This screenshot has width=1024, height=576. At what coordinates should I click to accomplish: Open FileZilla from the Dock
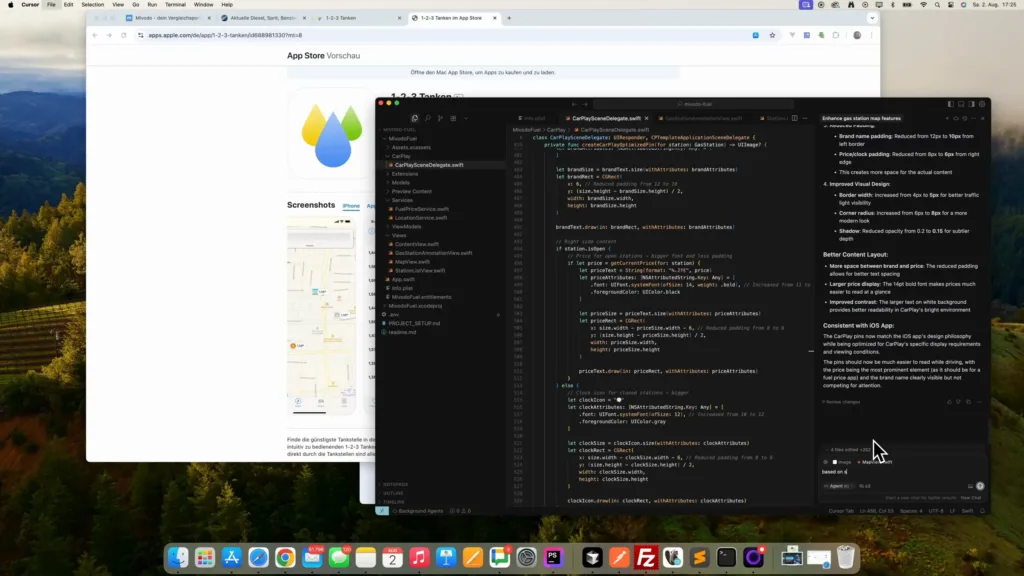[x=646, y=557]
